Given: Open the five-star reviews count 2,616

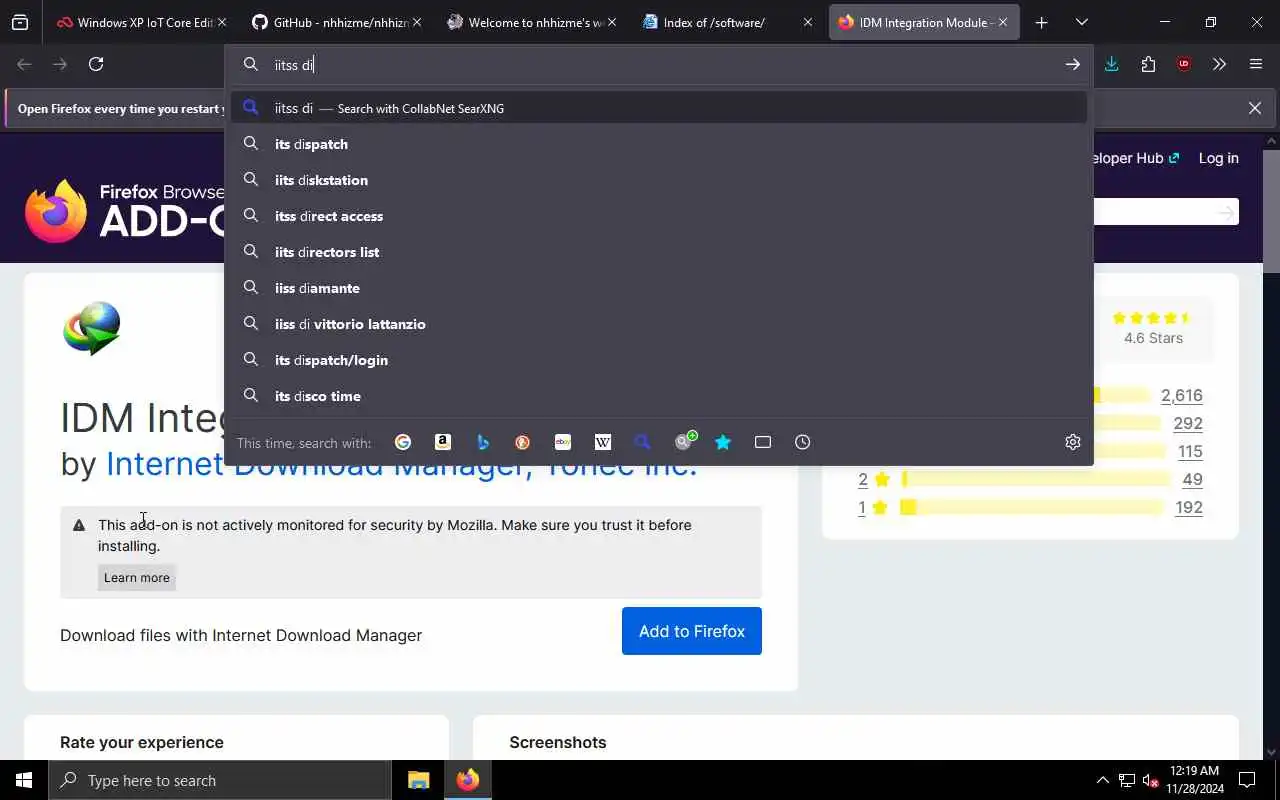Looking at the screenshot, I should click(1181, 395).
